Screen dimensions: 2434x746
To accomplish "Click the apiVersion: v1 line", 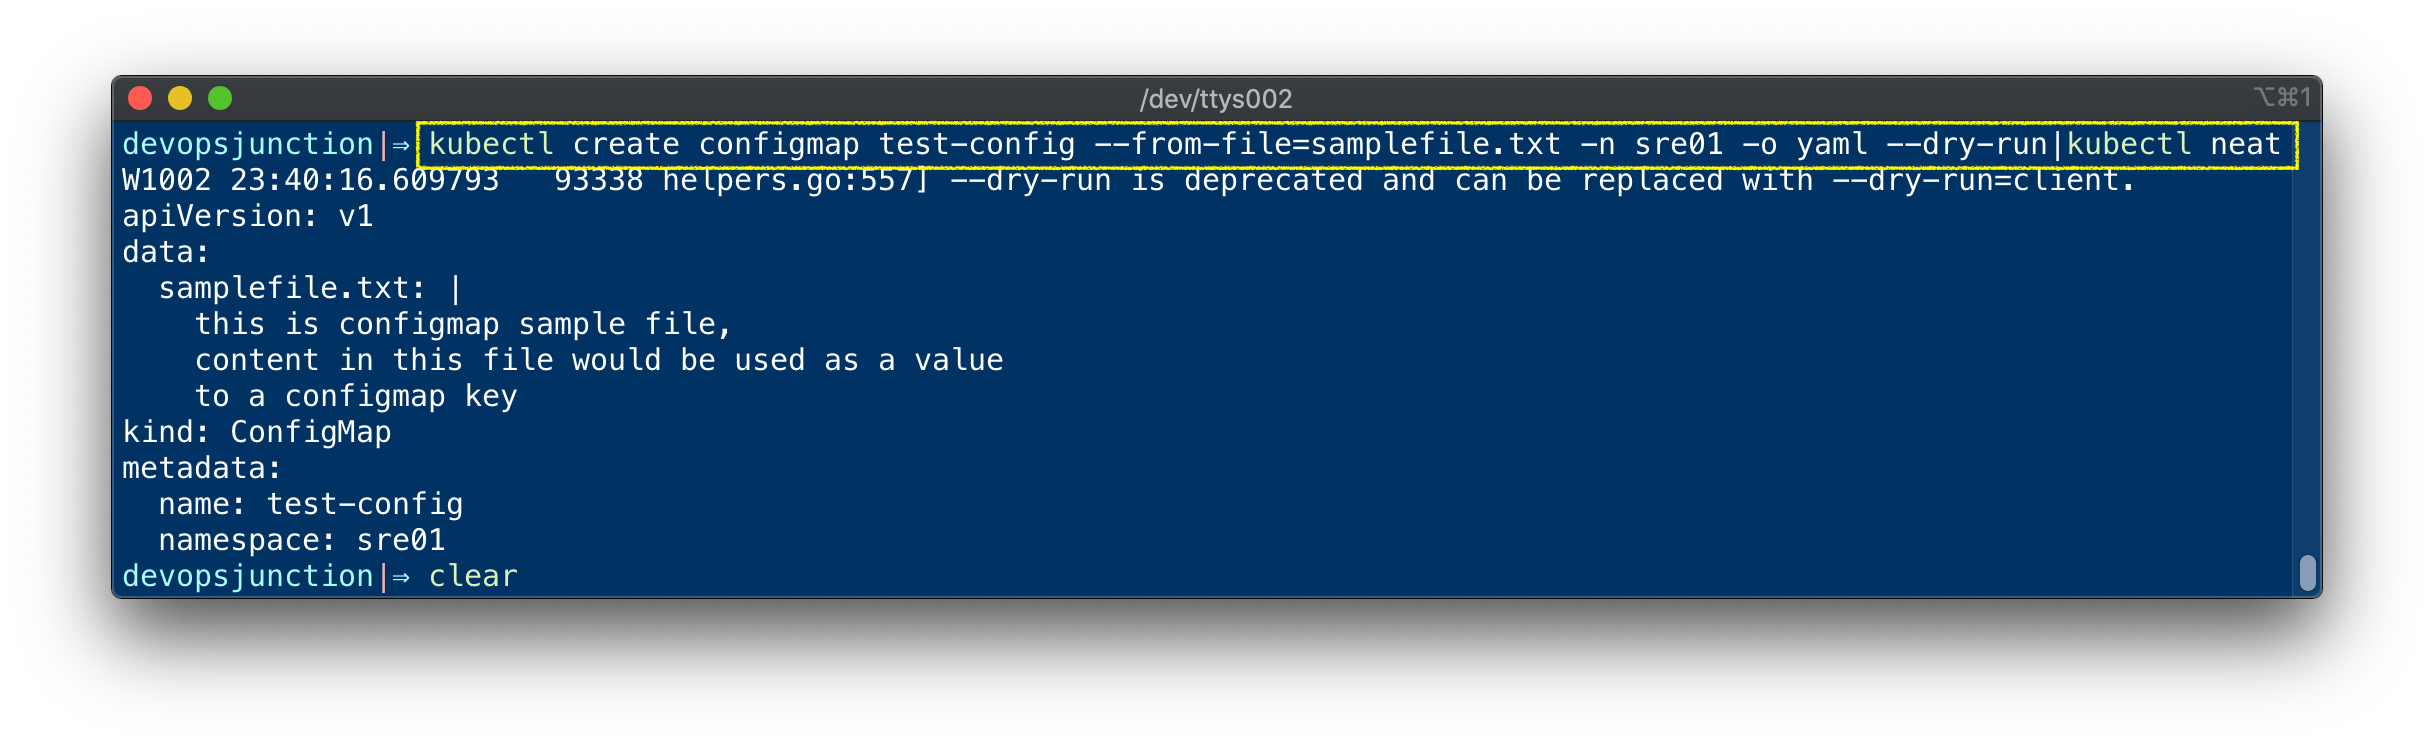I will pos(247,217).
